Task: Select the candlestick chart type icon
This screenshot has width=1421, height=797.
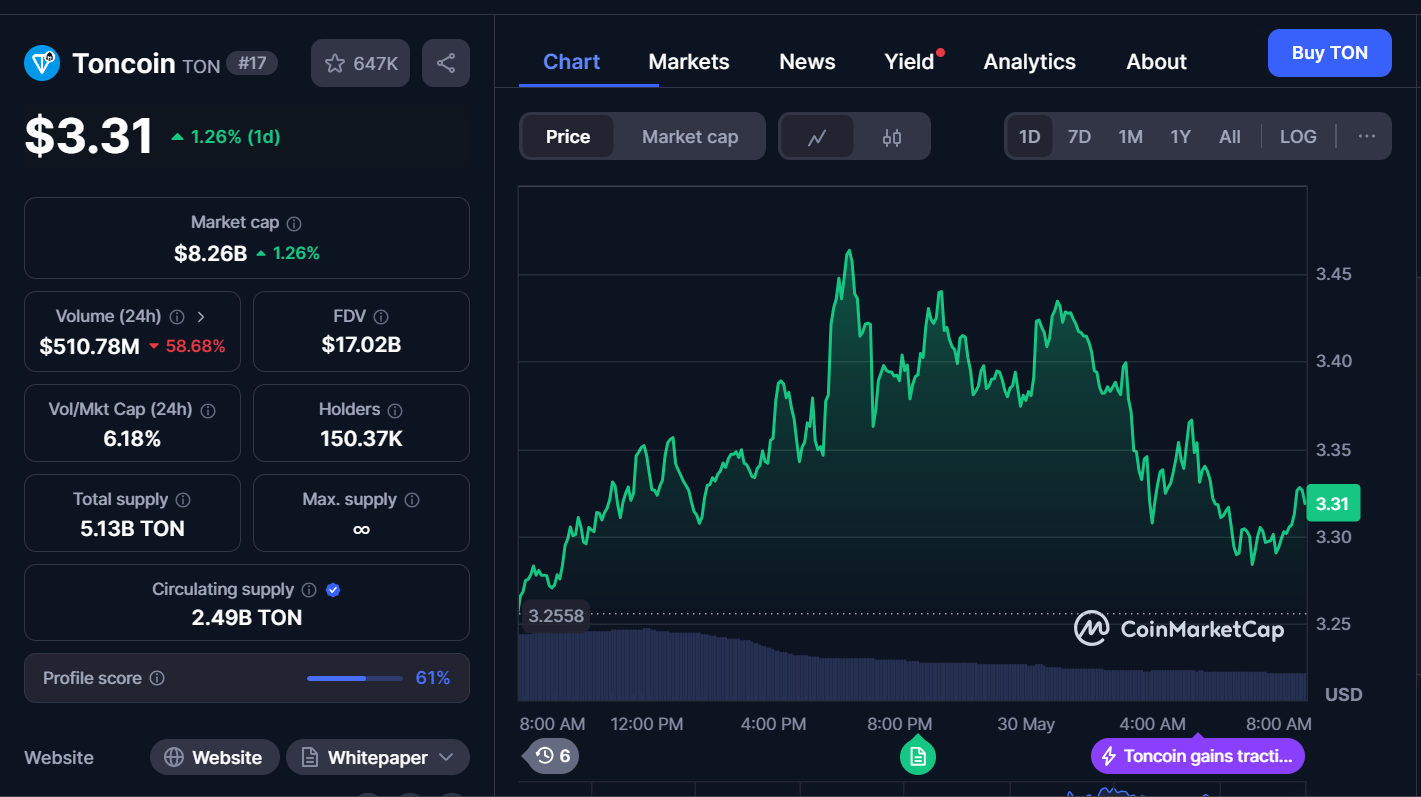Action: (x=892, y=137)
